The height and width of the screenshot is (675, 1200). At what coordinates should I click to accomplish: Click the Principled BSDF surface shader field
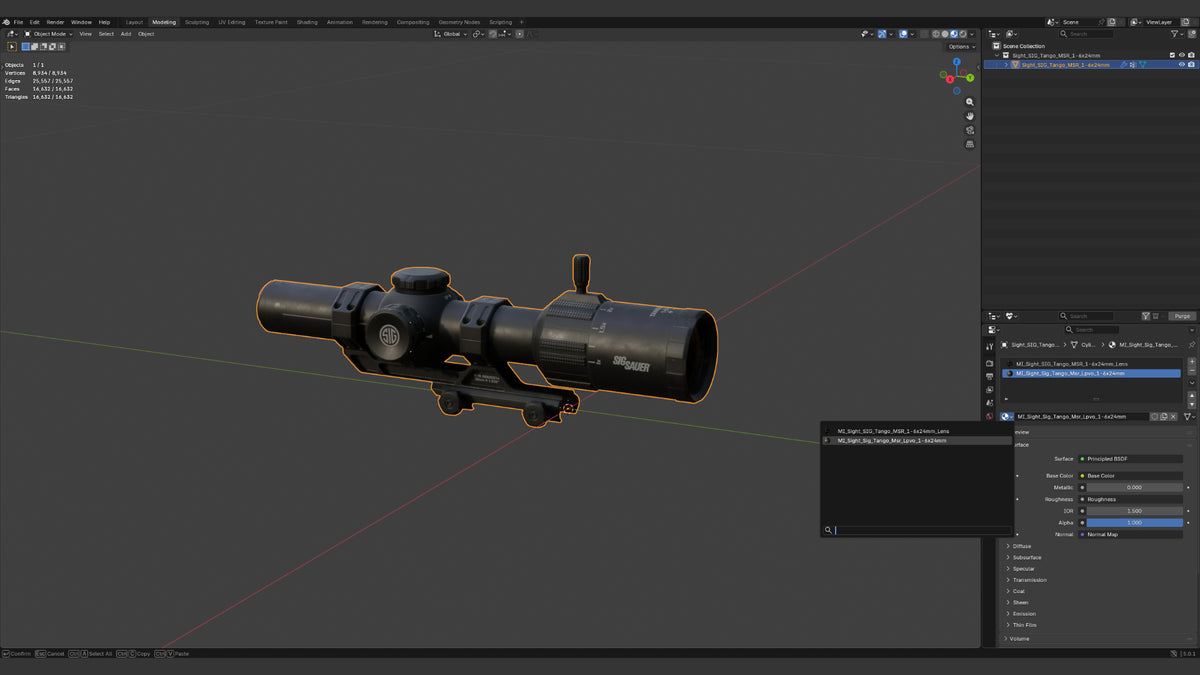(x=1131, y=459)
